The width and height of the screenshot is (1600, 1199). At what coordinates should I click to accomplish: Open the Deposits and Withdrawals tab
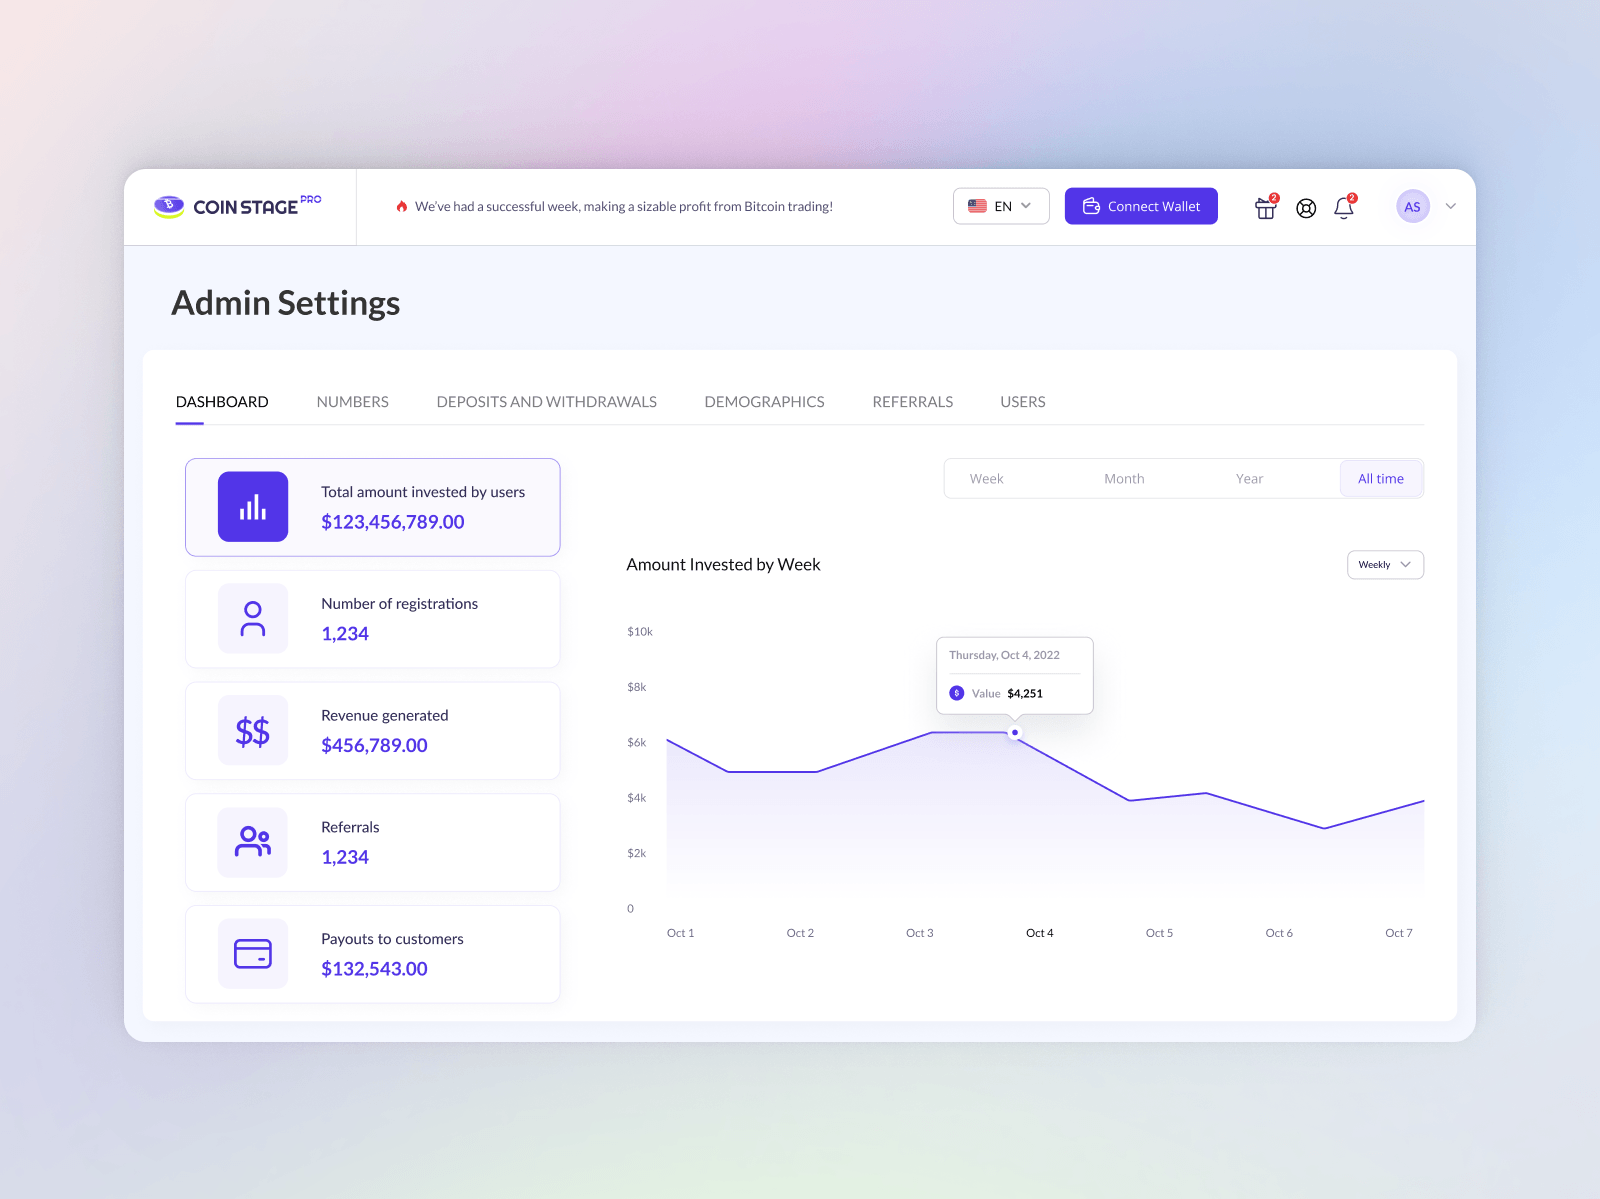(547, 402)
